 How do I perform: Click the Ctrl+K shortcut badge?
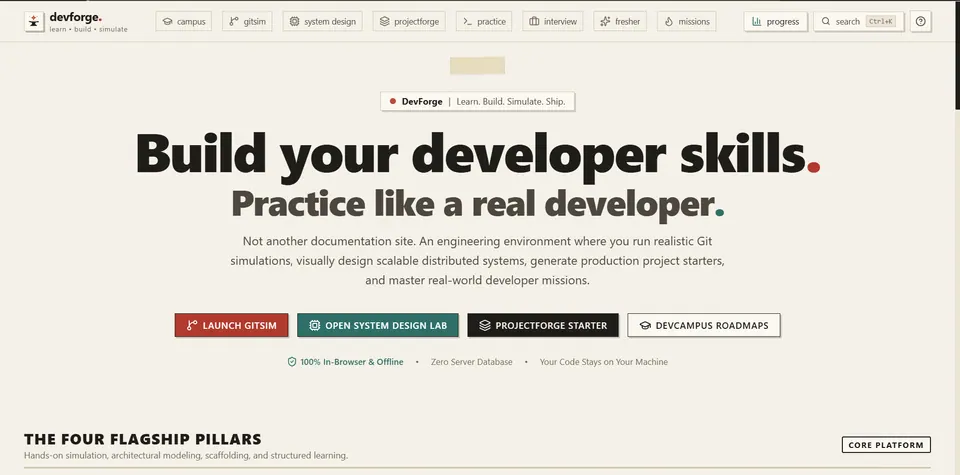point(880,21)
